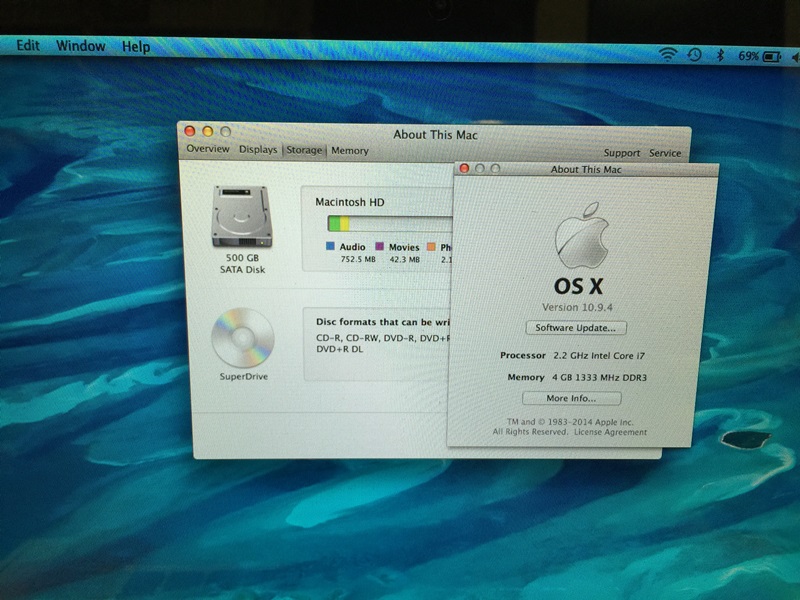
Task: Click the Software Update button
Action: pos(576,328)
